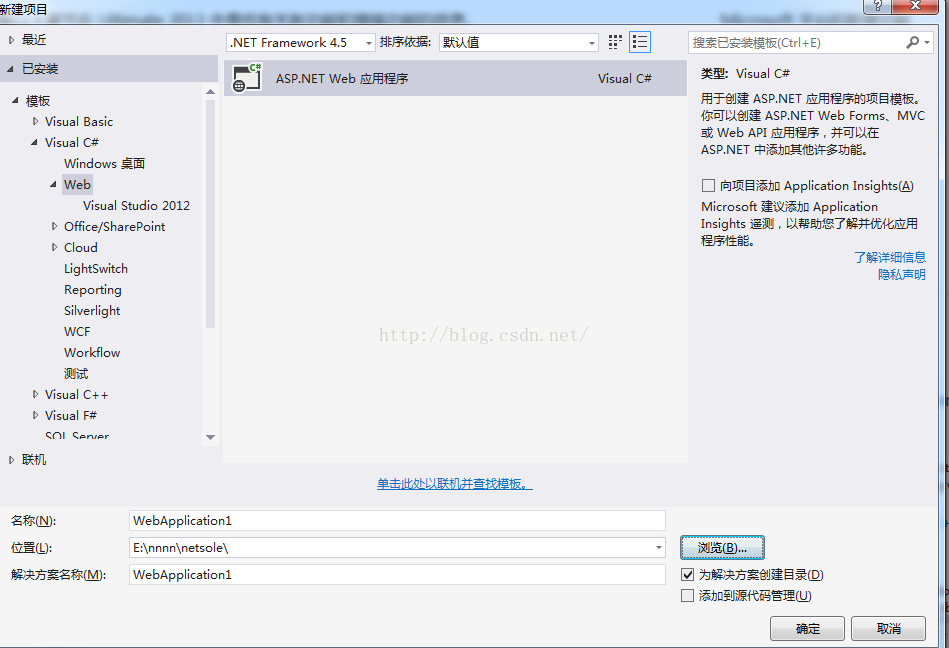Select the 测试 category
949x648 pixels.
pyautogui.click(x=76, y=374)
